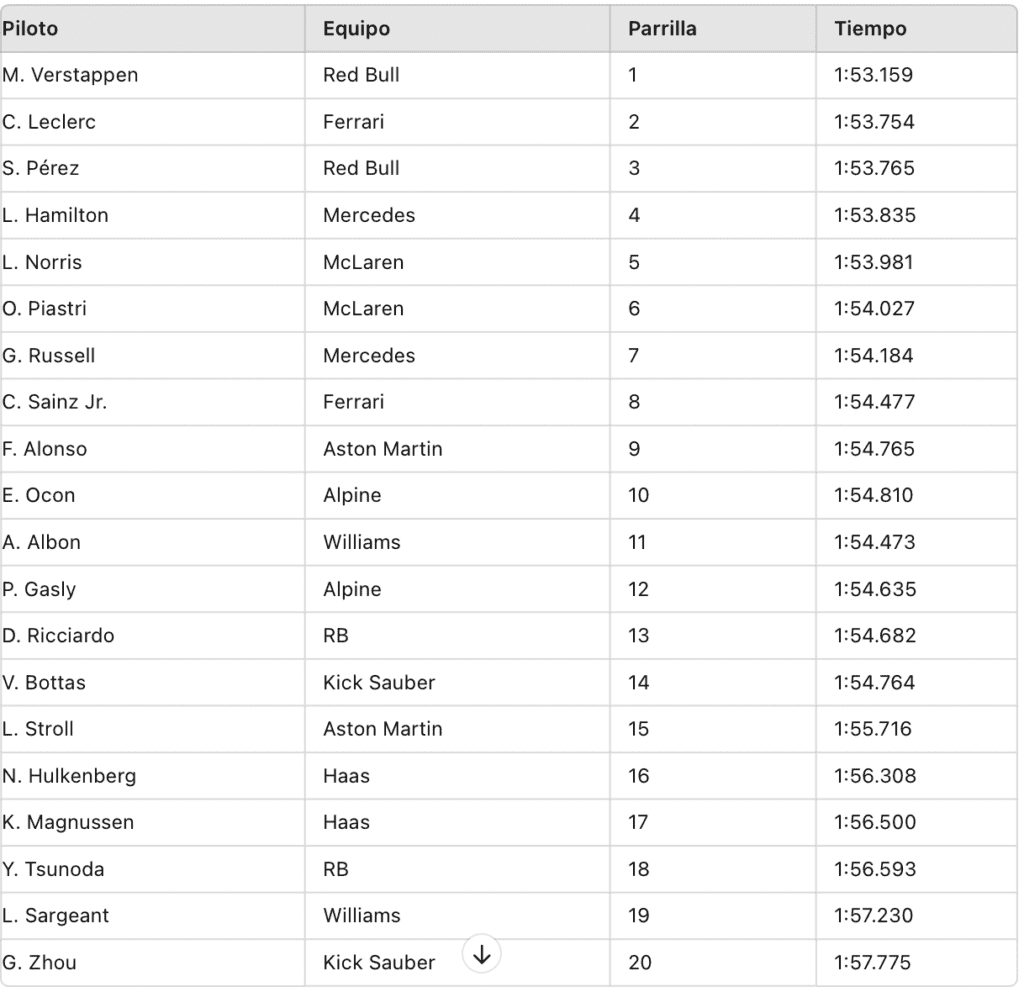Select the D. Ricciardo name cell
1024x992 pixels.
click(58, 635)
